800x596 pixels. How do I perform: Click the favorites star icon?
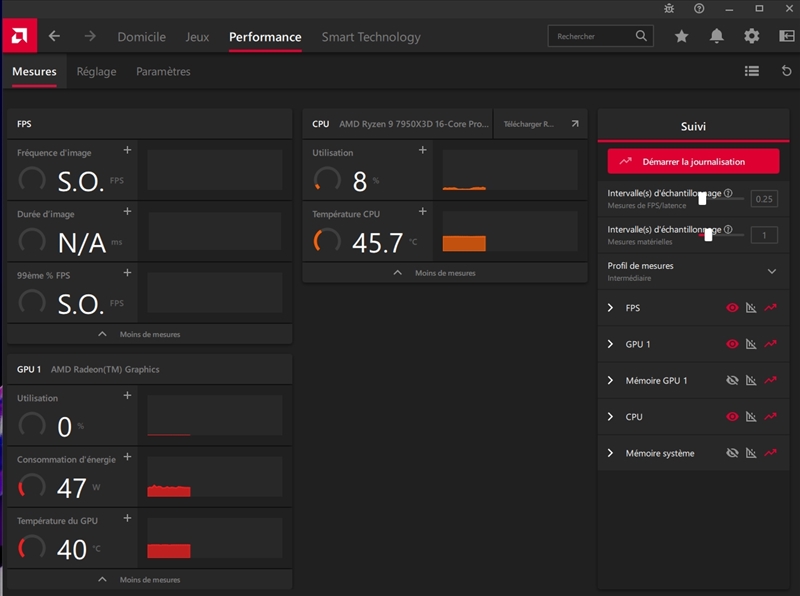[682, 36]
